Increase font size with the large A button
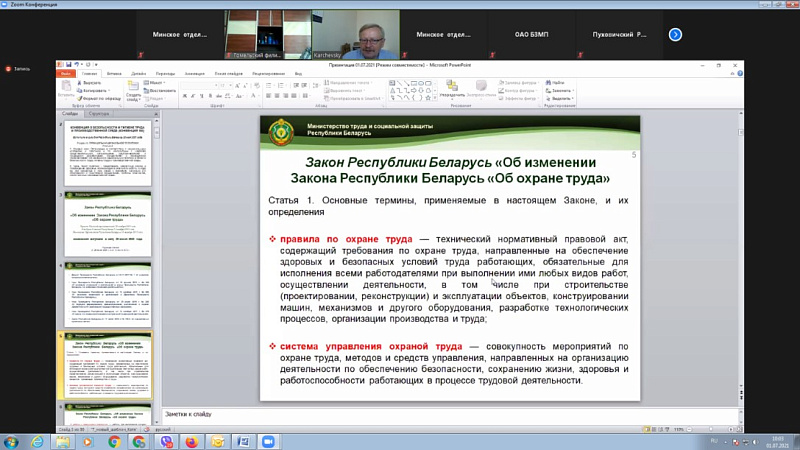Screen dimensions: 800x450 [x=237, y=85]
